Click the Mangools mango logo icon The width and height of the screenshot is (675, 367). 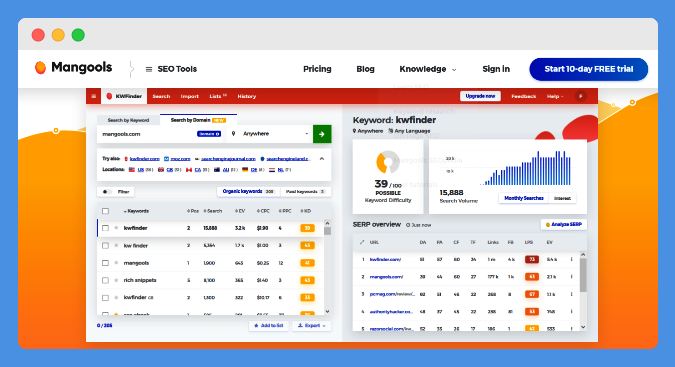click(x=40, y=68)
